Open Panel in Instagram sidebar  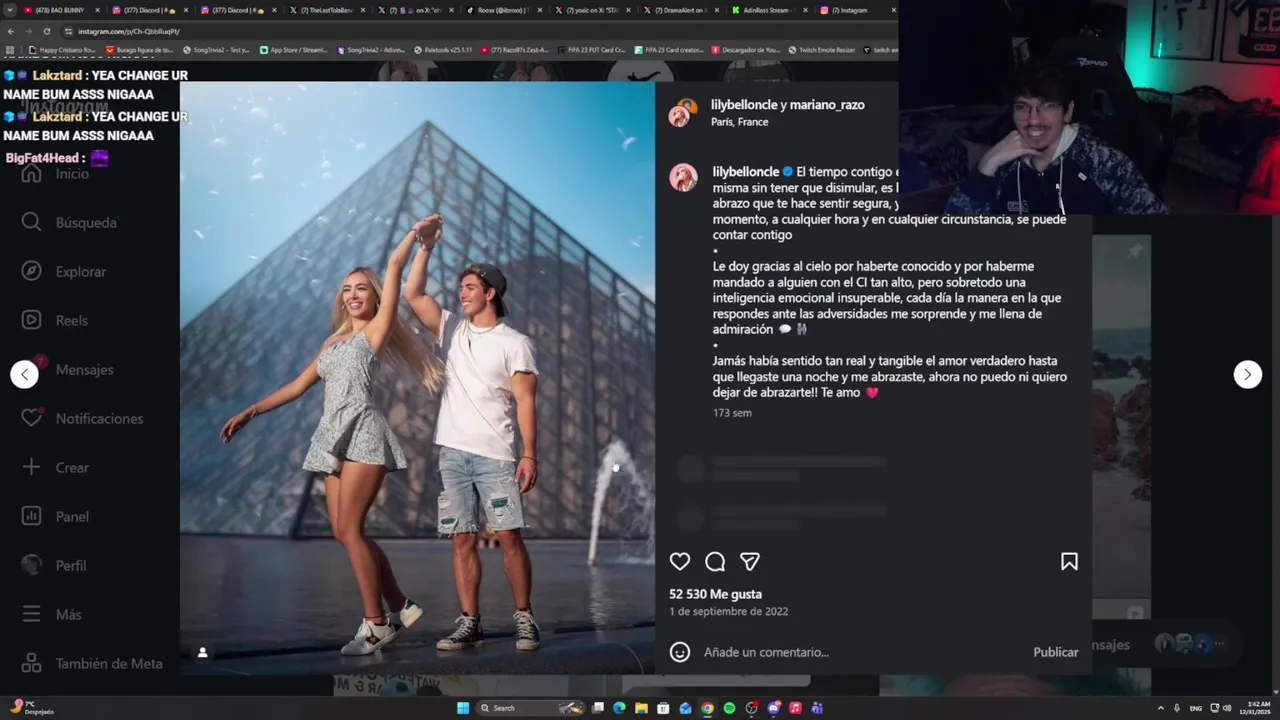coord(56,516)
